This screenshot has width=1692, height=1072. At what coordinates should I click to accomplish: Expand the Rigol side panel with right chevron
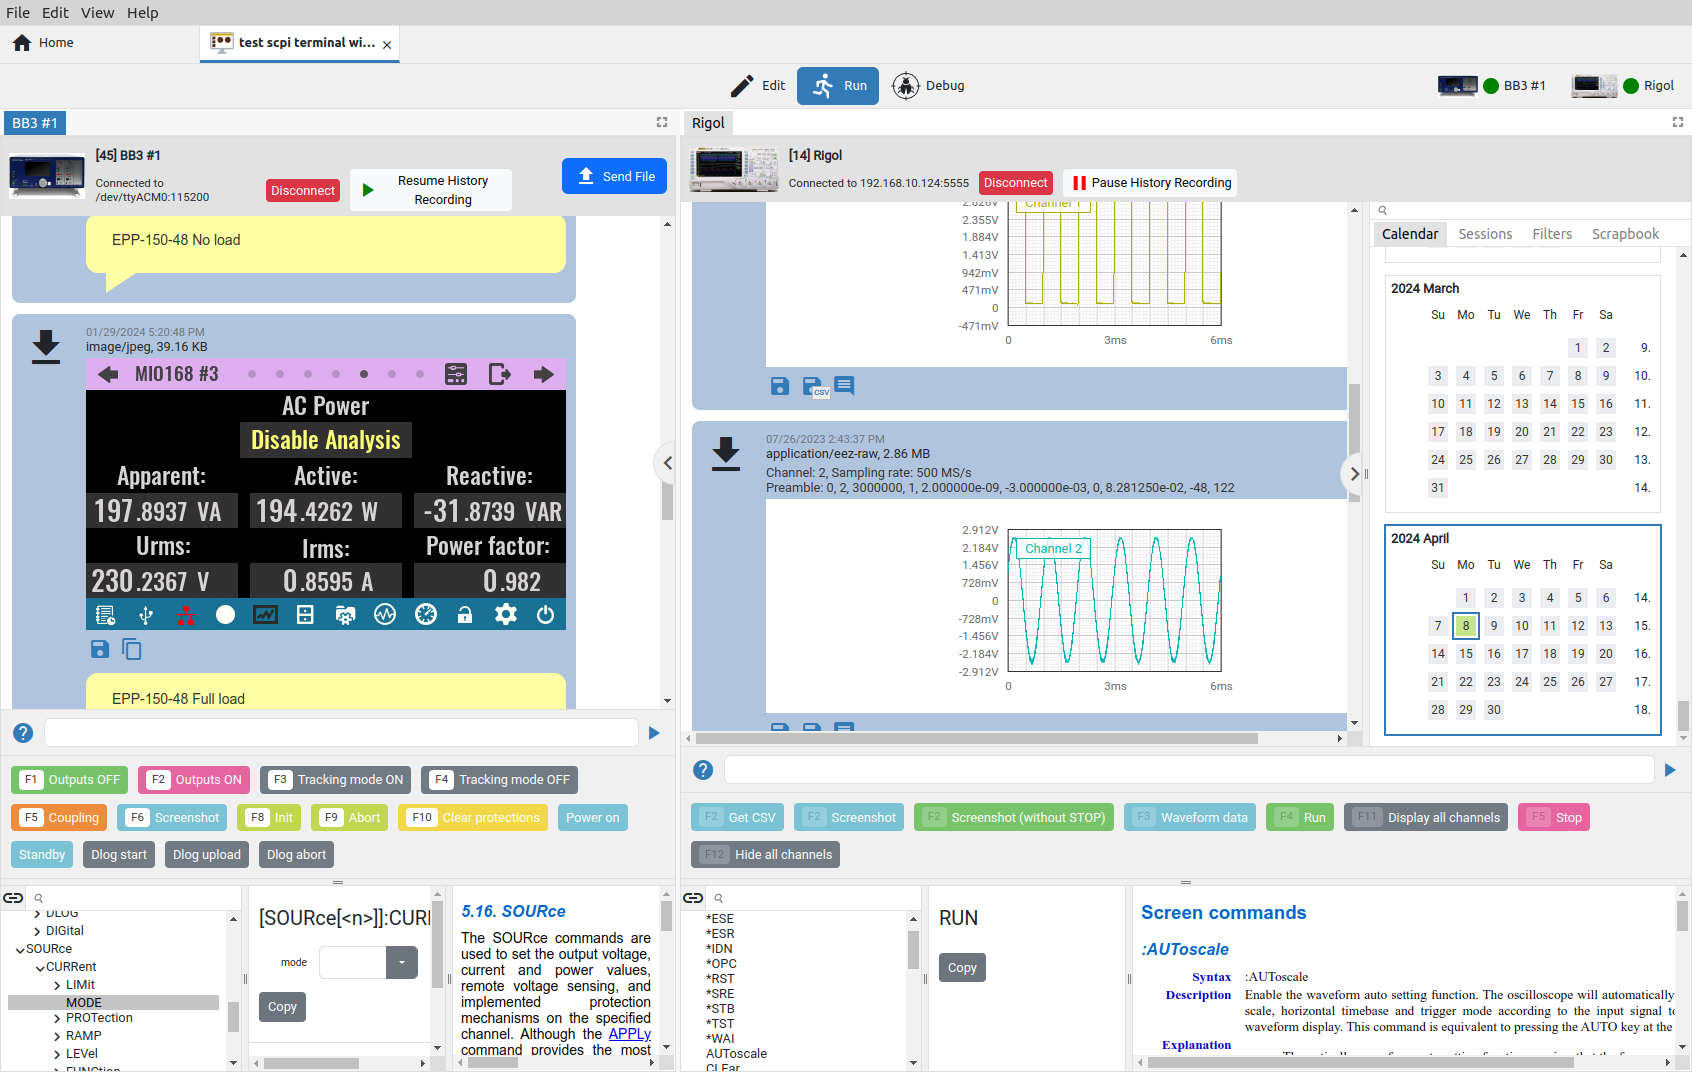pyautogui.click(x=1354, y=474)
